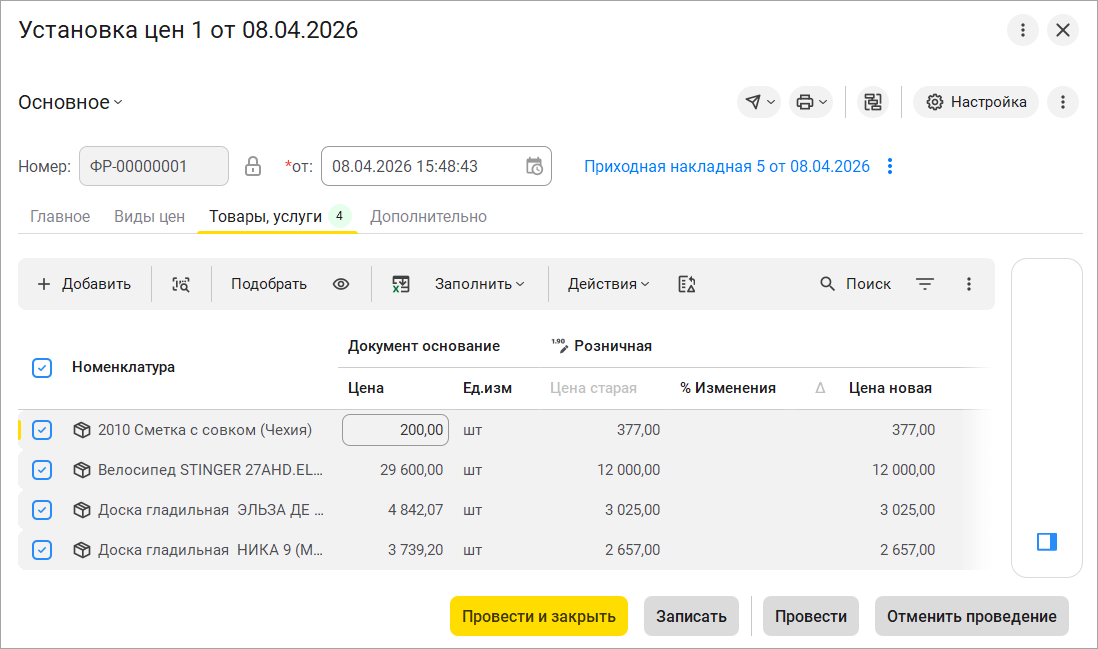This screenshot has height=649, width=1098.
Task: Open the Действия dropdown menu
Action: tap(608, 284)
